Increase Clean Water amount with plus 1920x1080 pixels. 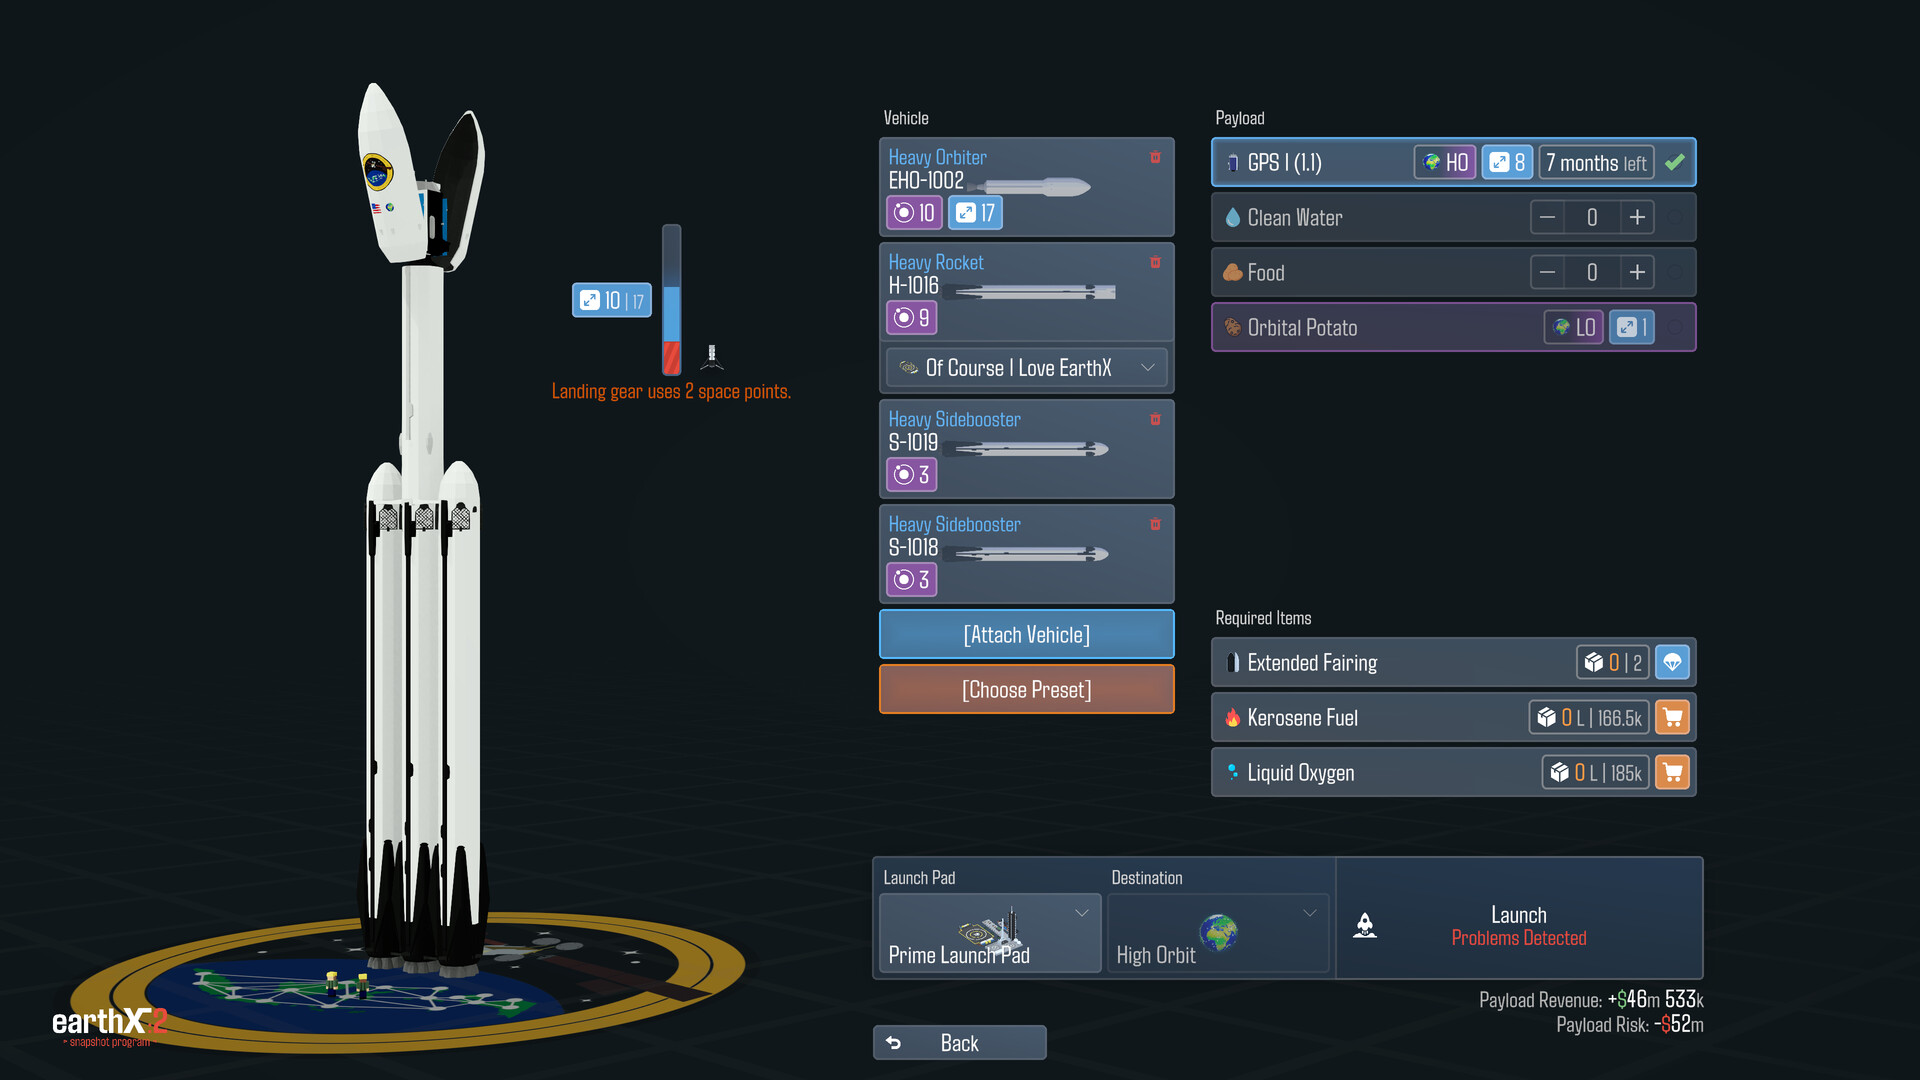coord(1637,217)
